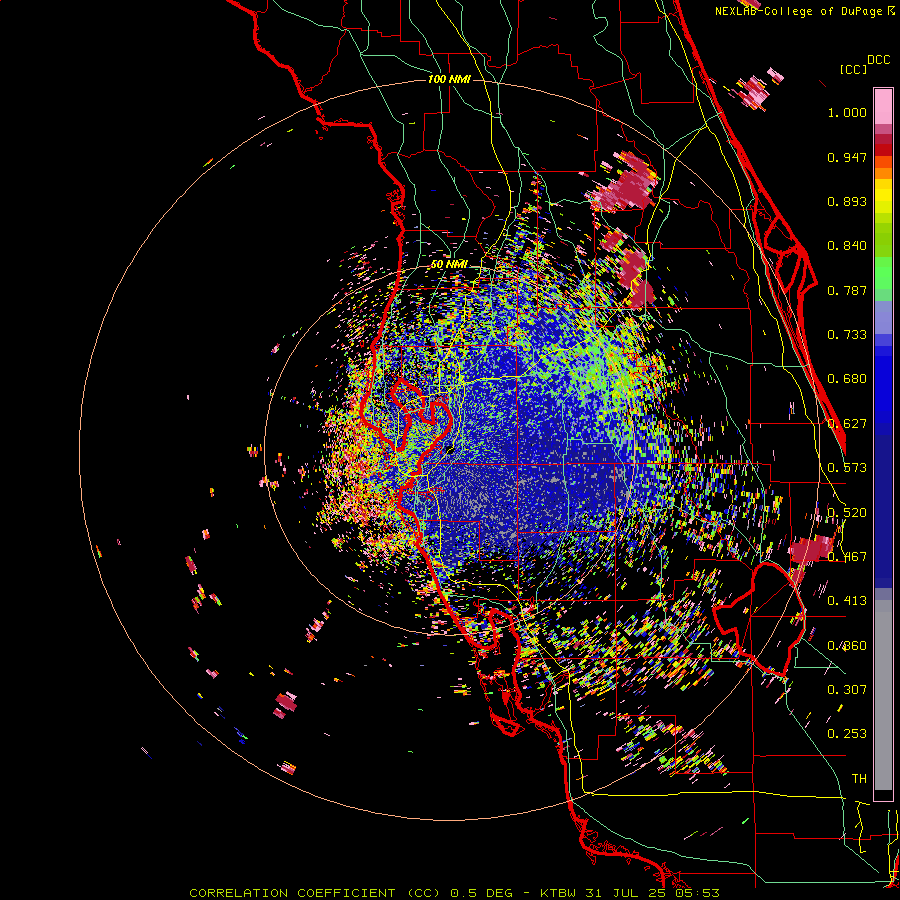This screenshot has width=900, height=900.
Task: Click the 0.893 scale value
Action: click(847, 201)
